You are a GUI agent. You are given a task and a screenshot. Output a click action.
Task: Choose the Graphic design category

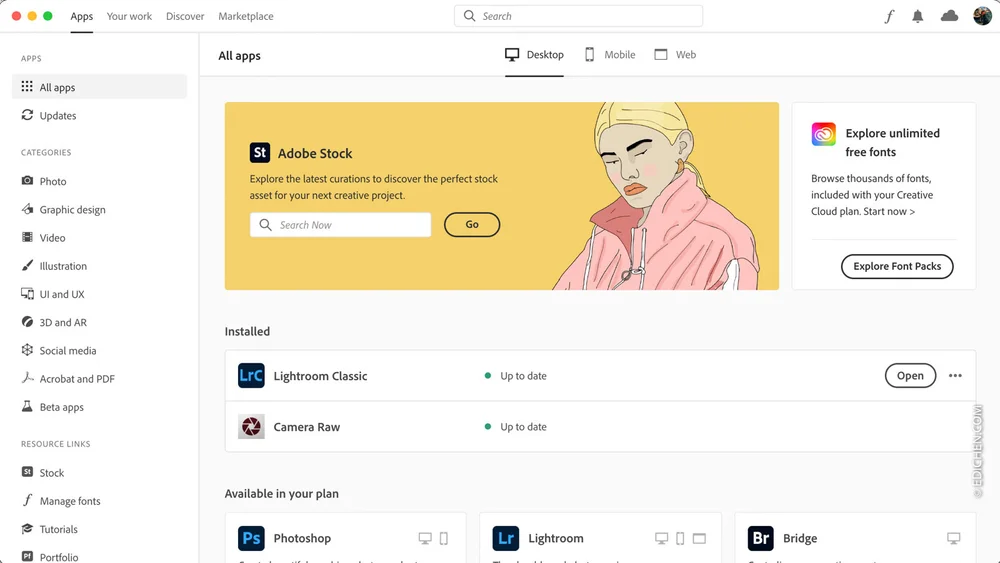point(63,209)
